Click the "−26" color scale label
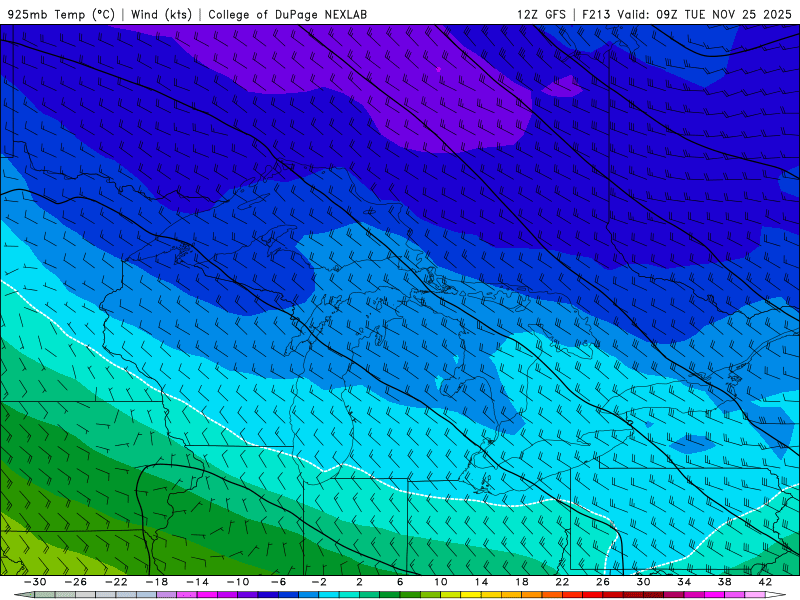Screen dimensions: 800x600 click(76, 582)
